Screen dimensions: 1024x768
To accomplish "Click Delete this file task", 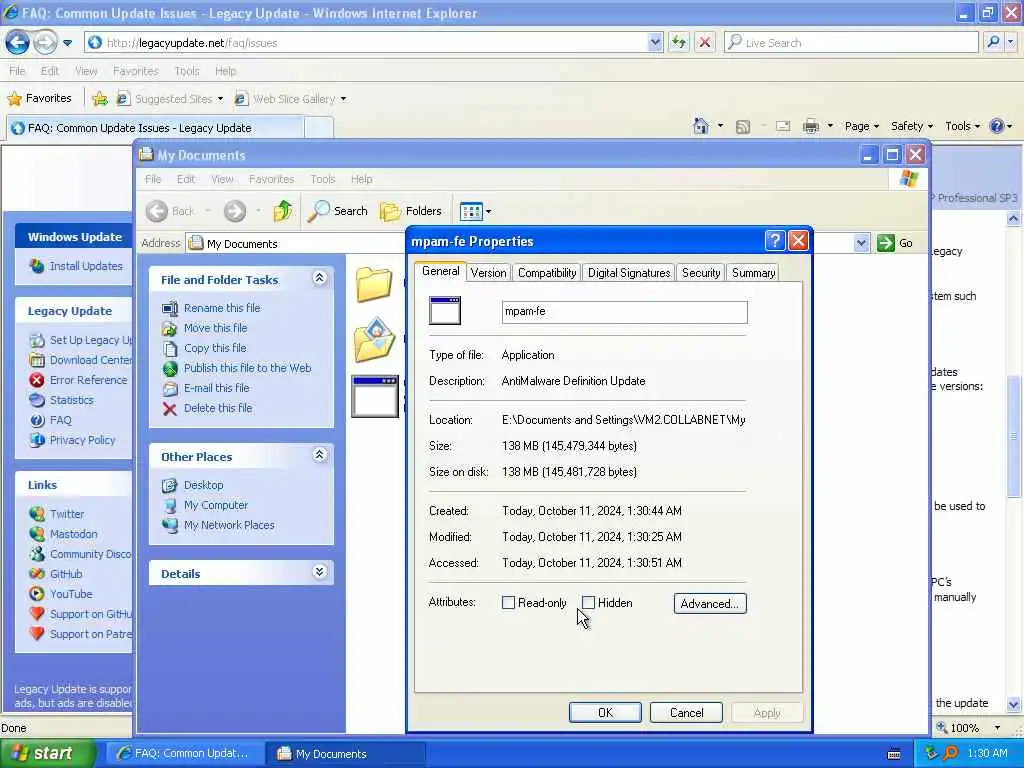I will (x=217, y=408).
